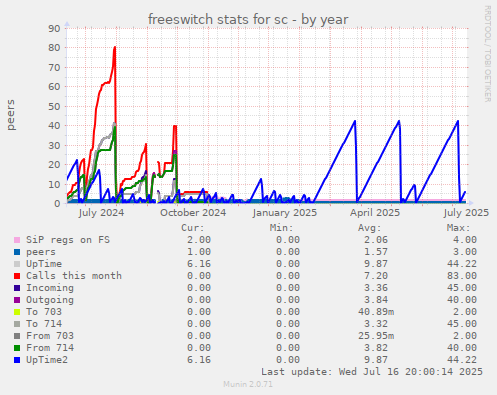Select the 'UpTime' legend label
Viewport: 497px width, 395px height.
tap(44, 264)
